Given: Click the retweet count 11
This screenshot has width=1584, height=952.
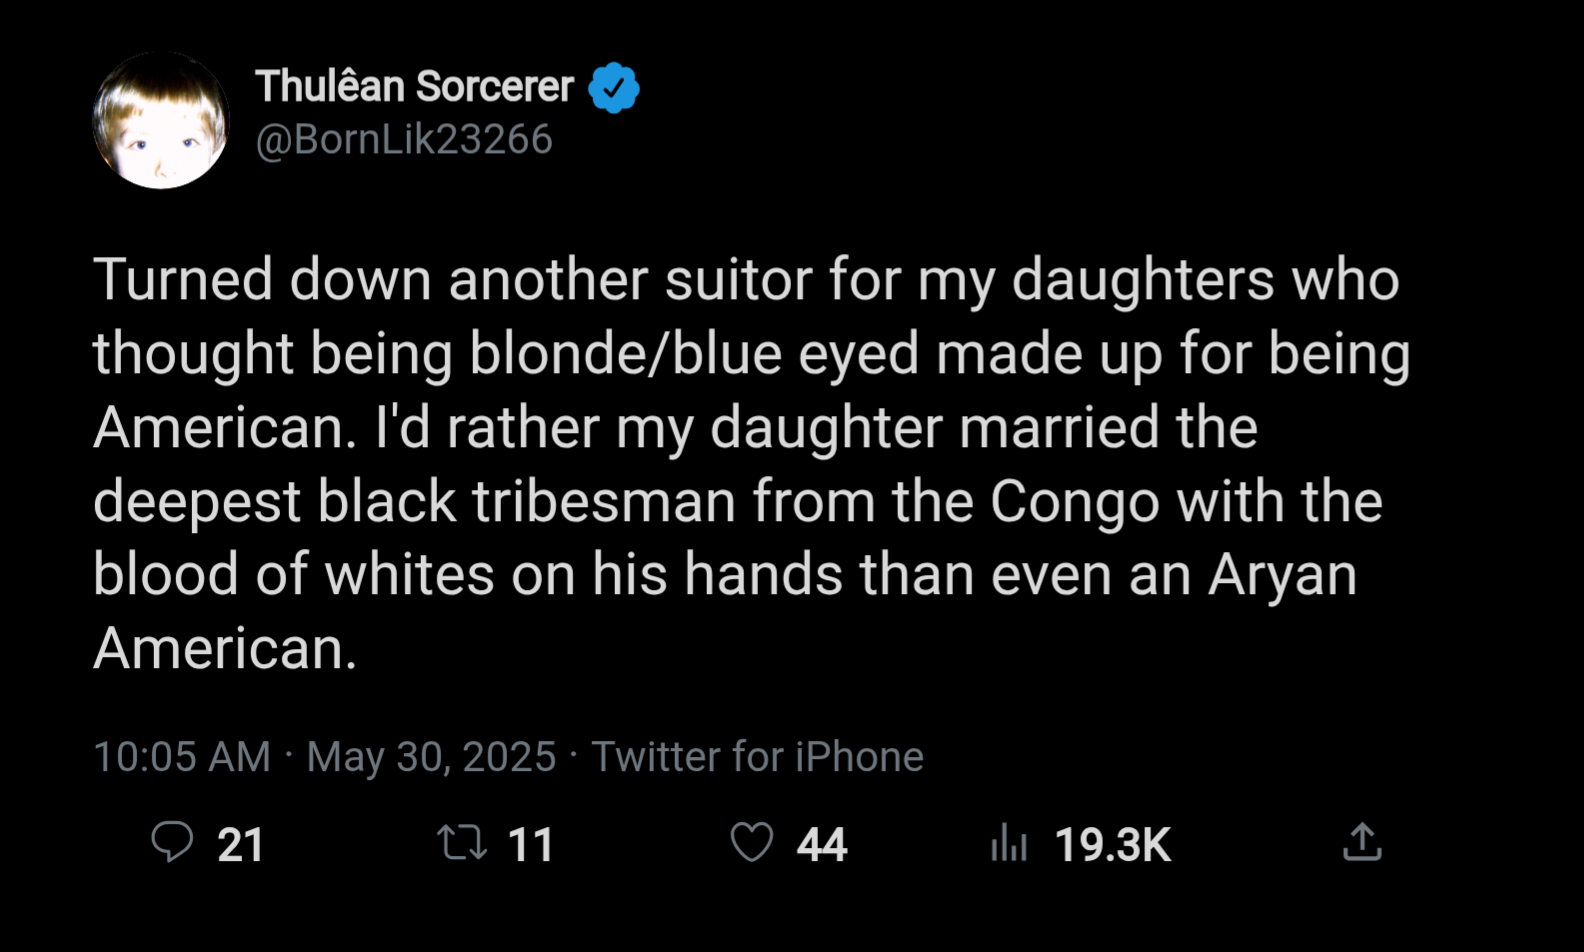Looking at the screenshot, I should 531,845.
